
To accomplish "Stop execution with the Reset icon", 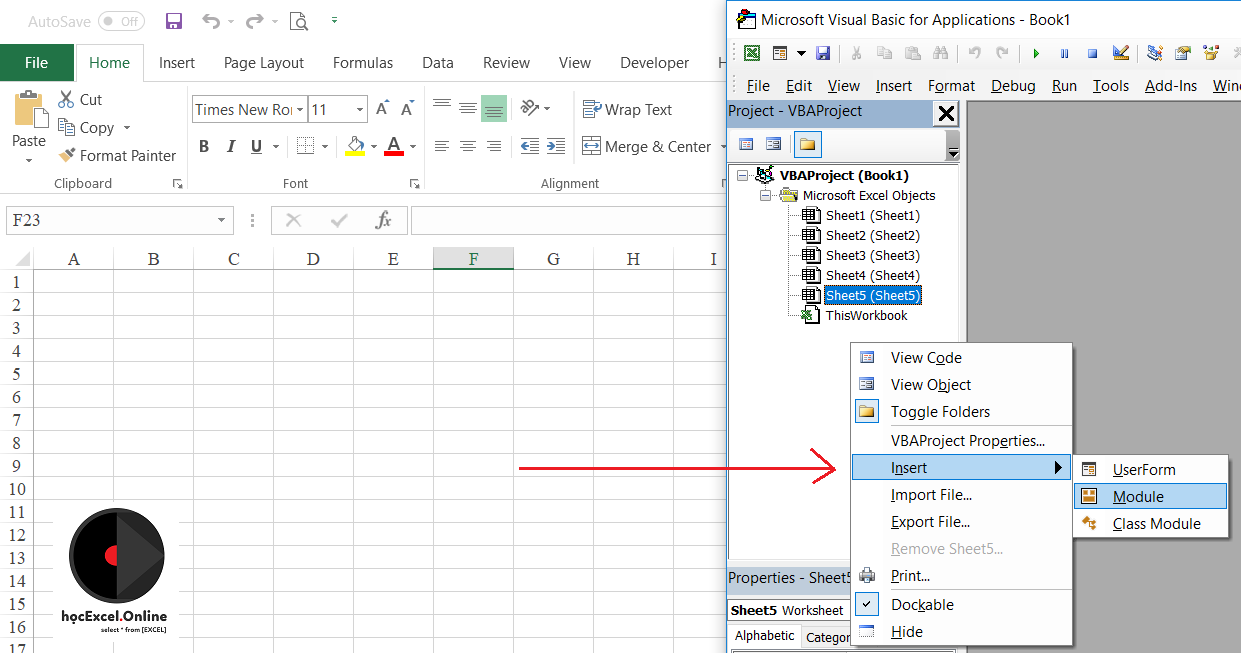I will point(1092,53).
